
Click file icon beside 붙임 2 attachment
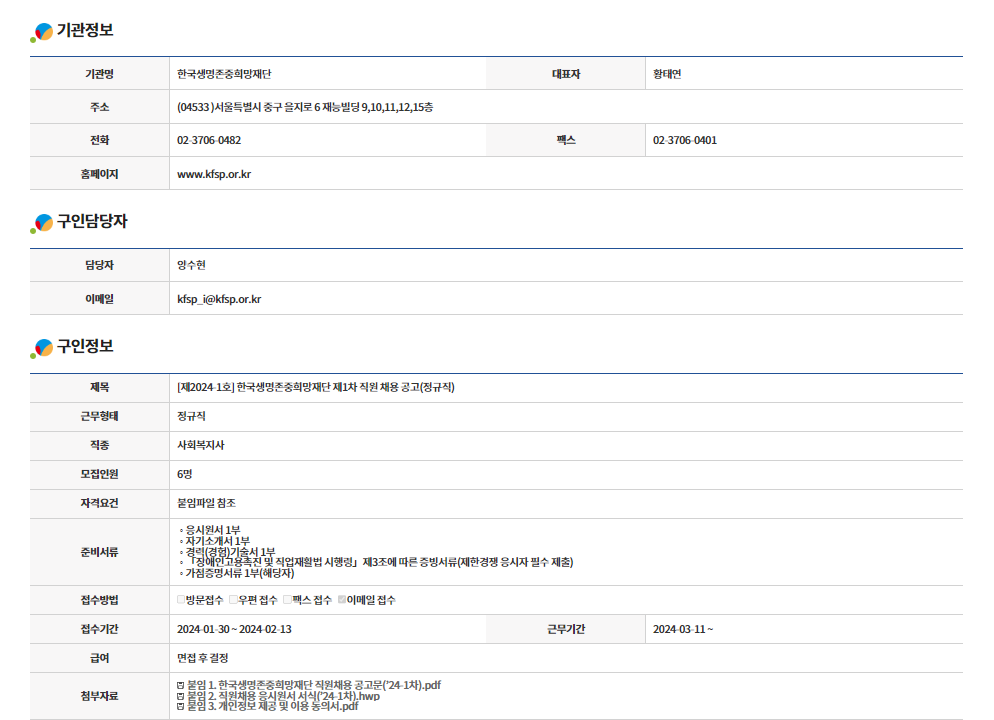tap(181, 696)
